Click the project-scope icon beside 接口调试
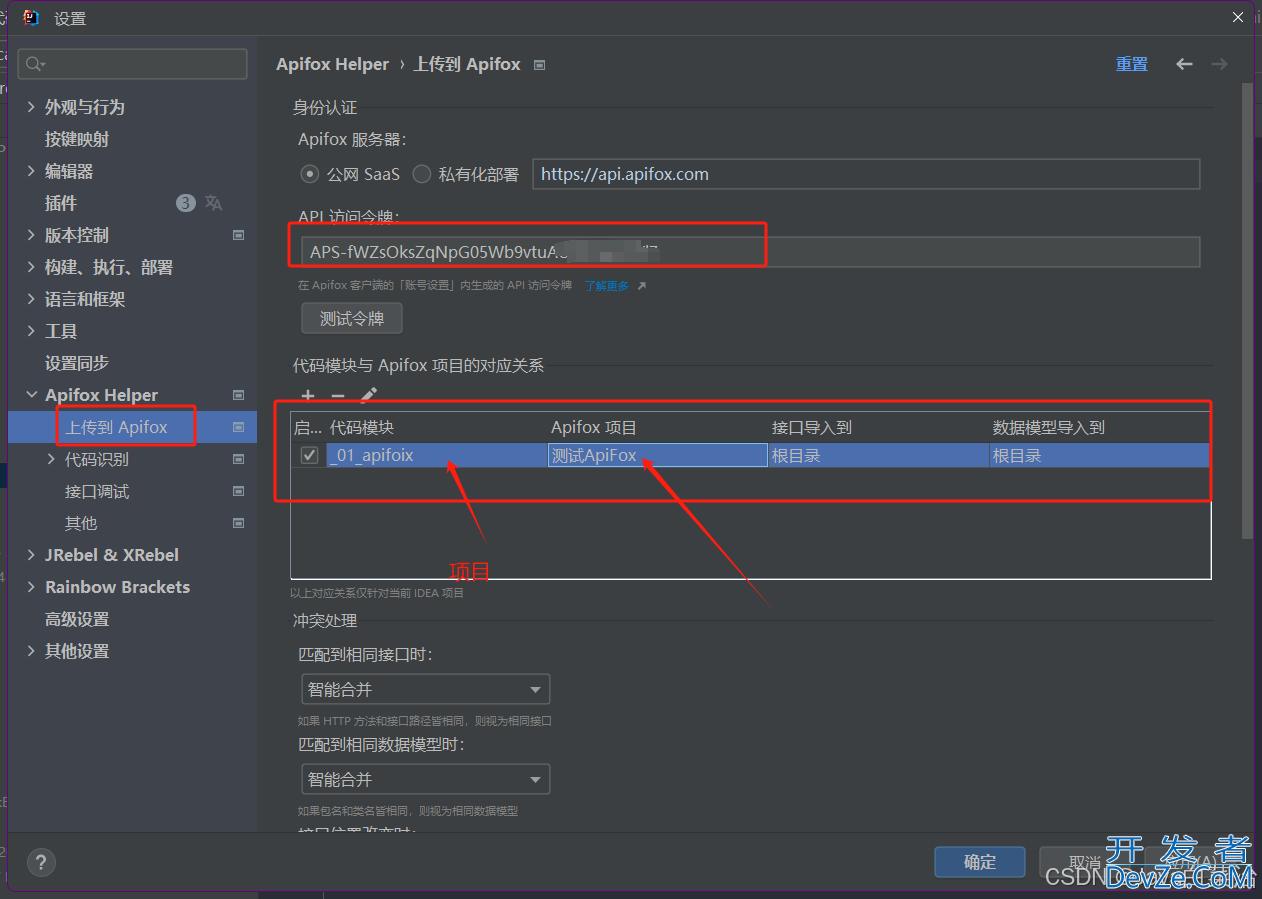Viewport: 1262px width, 899px height. (238, 491)
